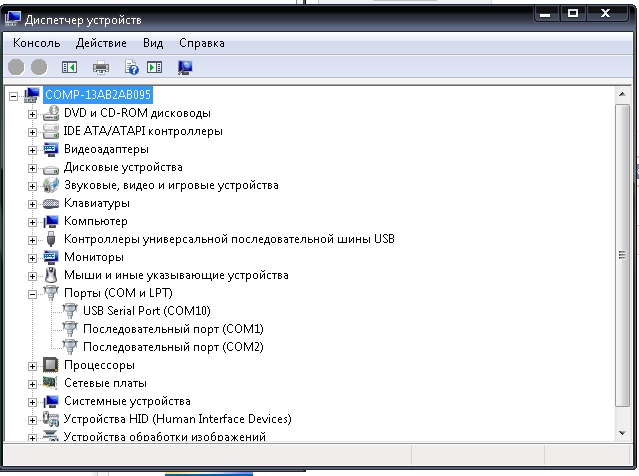Open the Справка menu
Viewport: 639px width, 476px height.
202,43
